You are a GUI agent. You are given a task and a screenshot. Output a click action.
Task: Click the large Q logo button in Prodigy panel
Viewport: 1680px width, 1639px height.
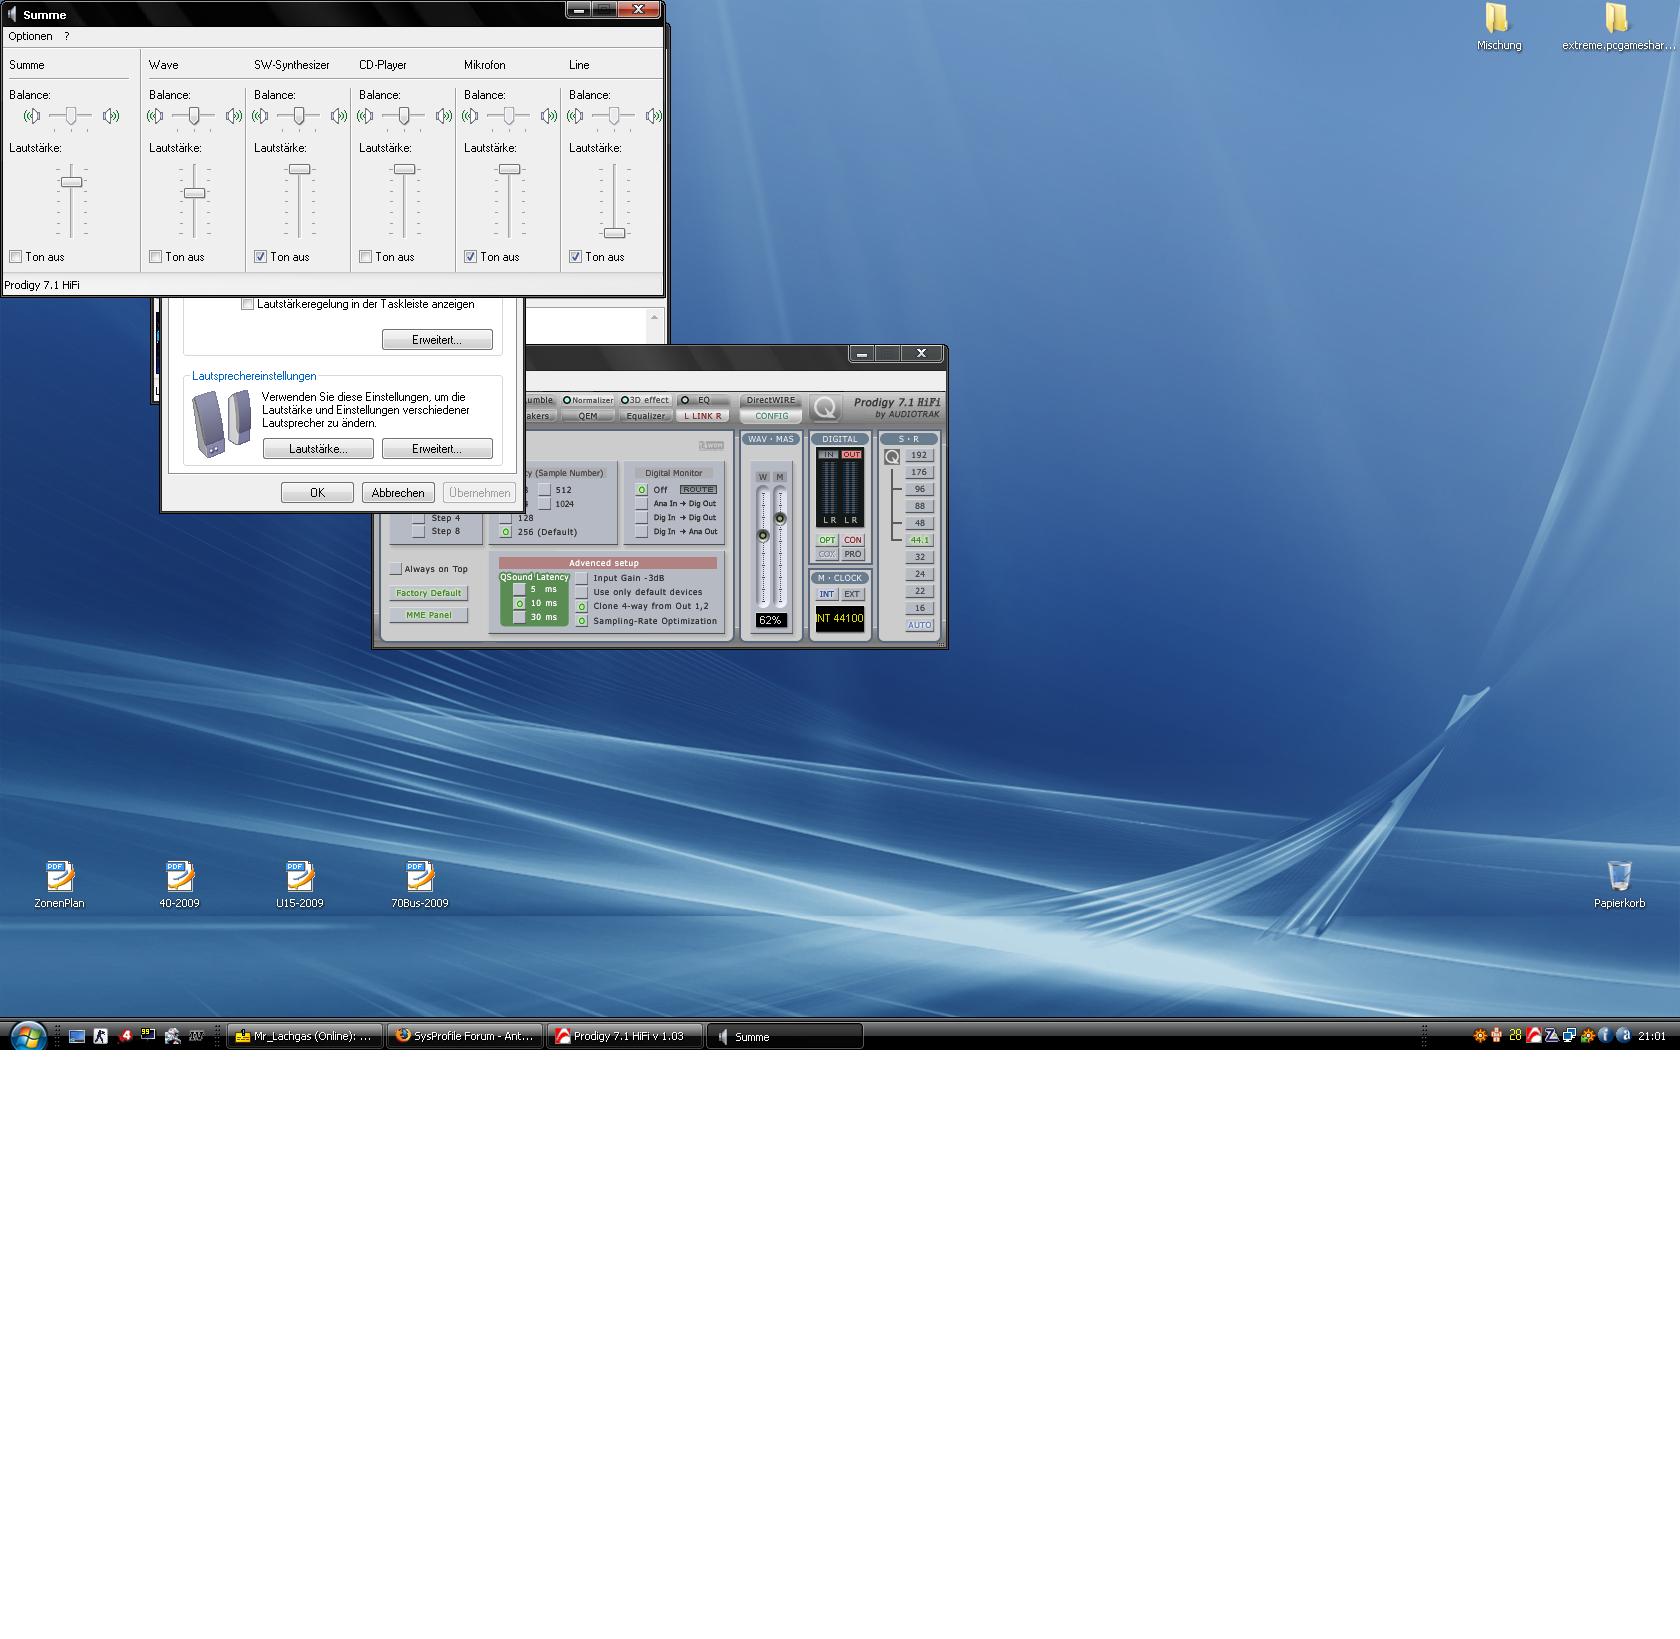tap(825, 407)
